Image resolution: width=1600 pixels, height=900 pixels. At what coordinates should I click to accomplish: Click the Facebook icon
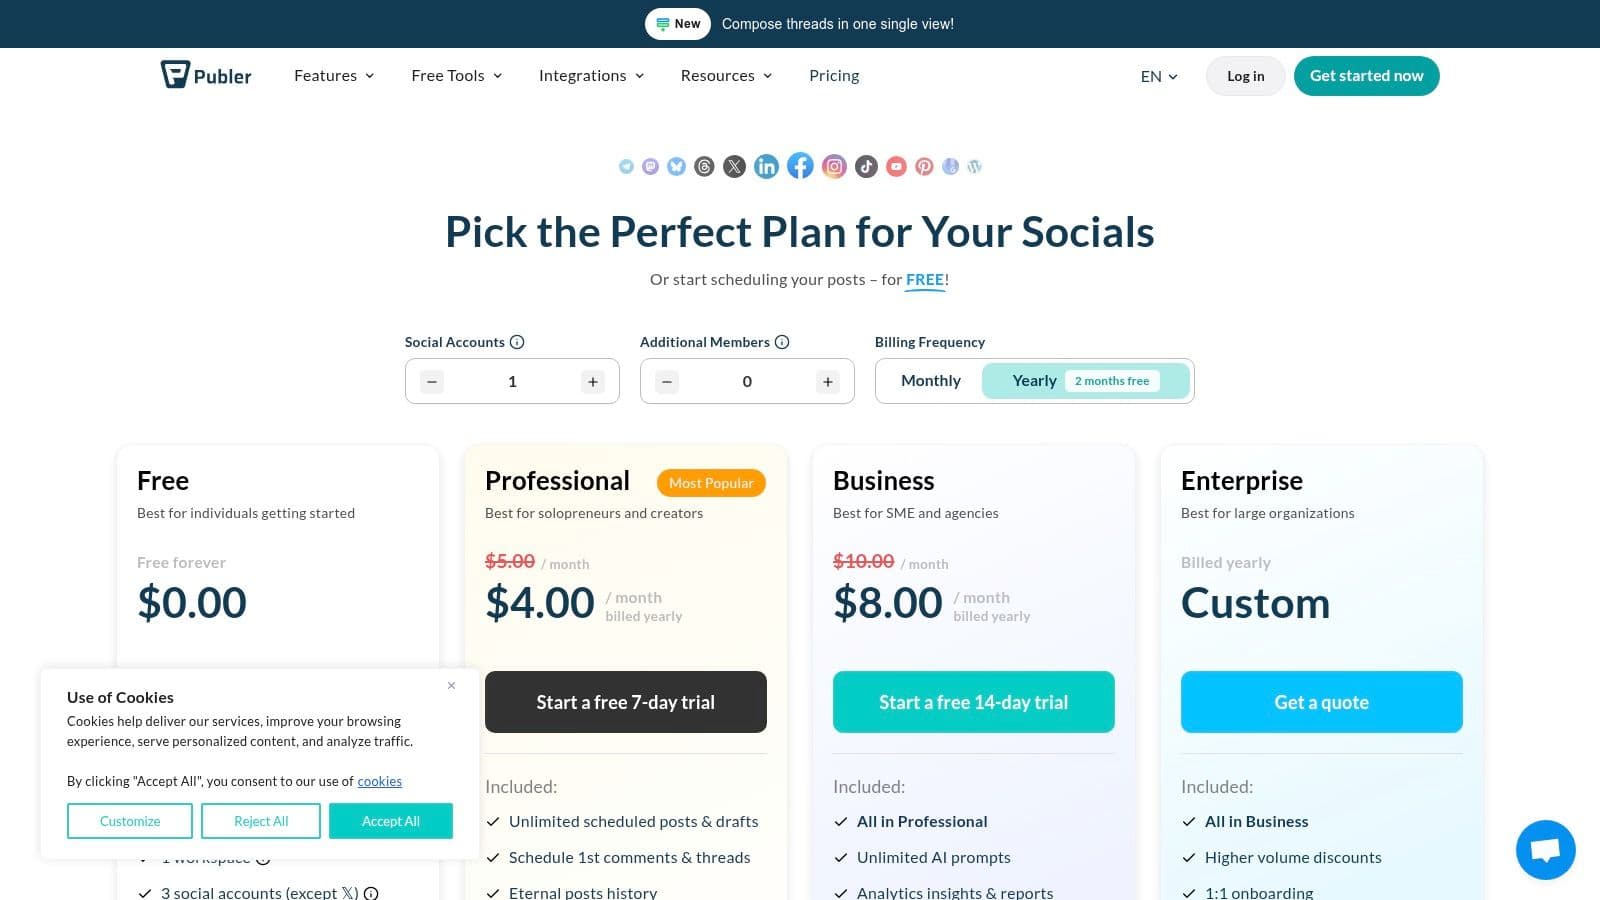[x=800, y=166]
